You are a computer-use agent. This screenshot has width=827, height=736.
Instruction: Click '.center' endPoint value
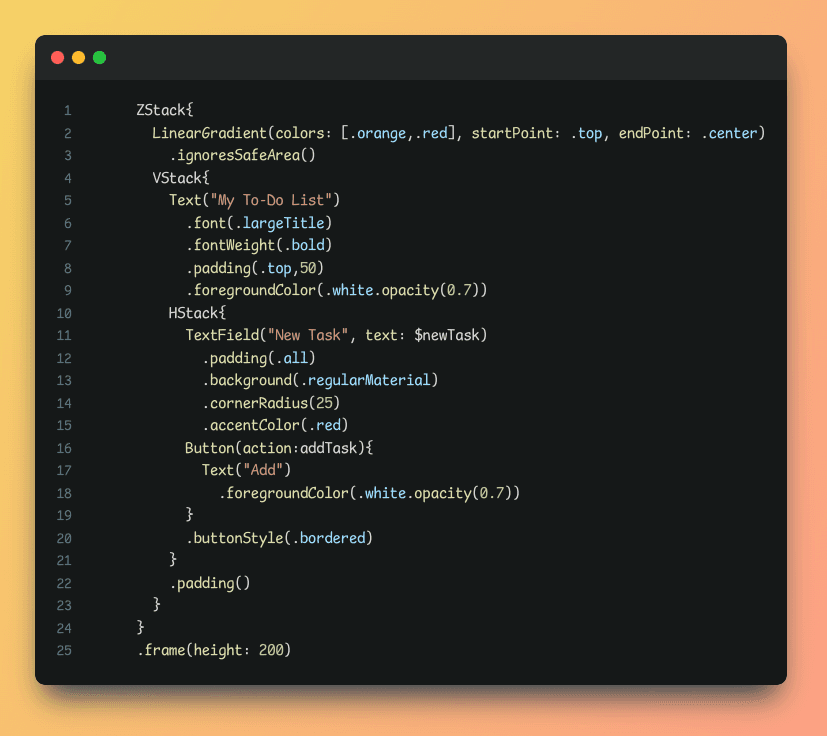(729, 133)
